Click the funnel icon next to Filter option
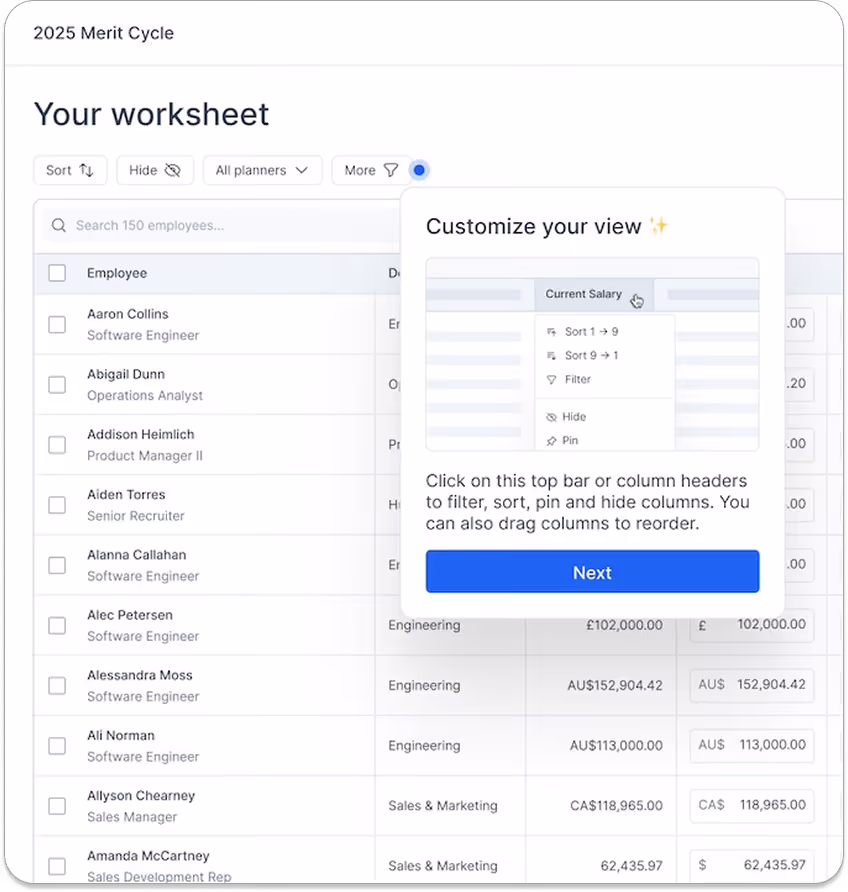The width and height of the screenshot is (848, 892). [551, 379]
